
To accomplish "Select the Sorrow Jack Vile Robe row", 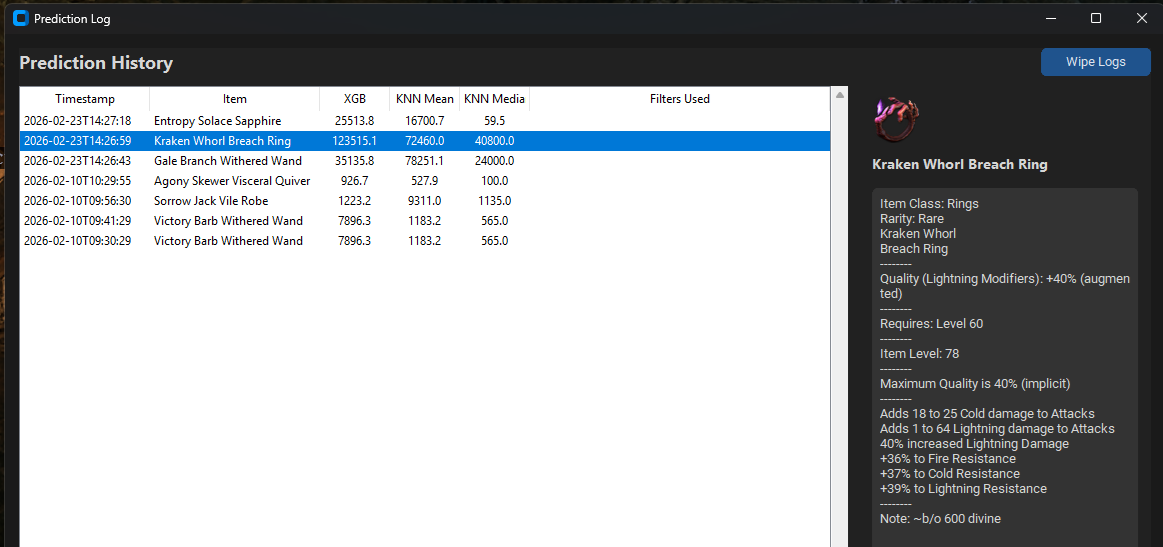I will point(211,201).
